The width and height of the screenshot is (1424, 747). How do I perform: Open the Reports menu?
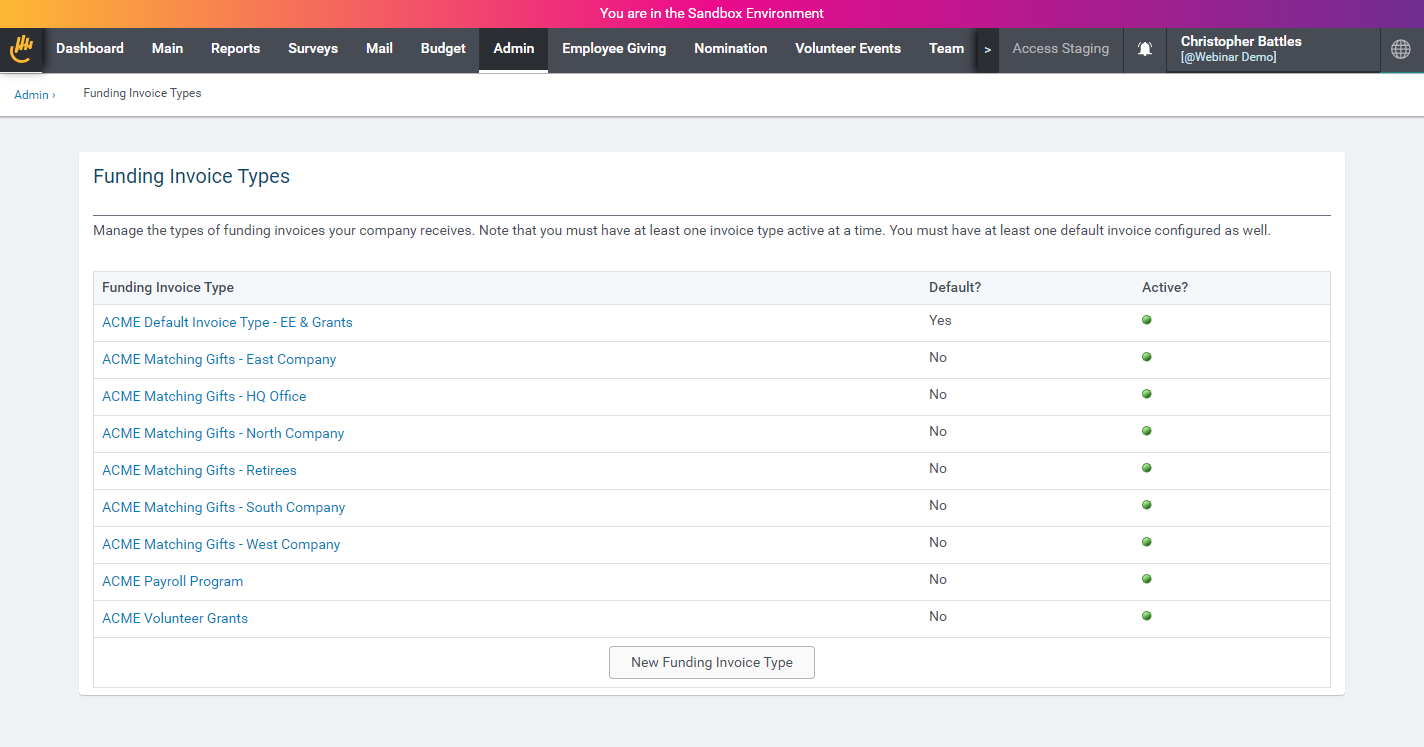[x=235, y=48]
